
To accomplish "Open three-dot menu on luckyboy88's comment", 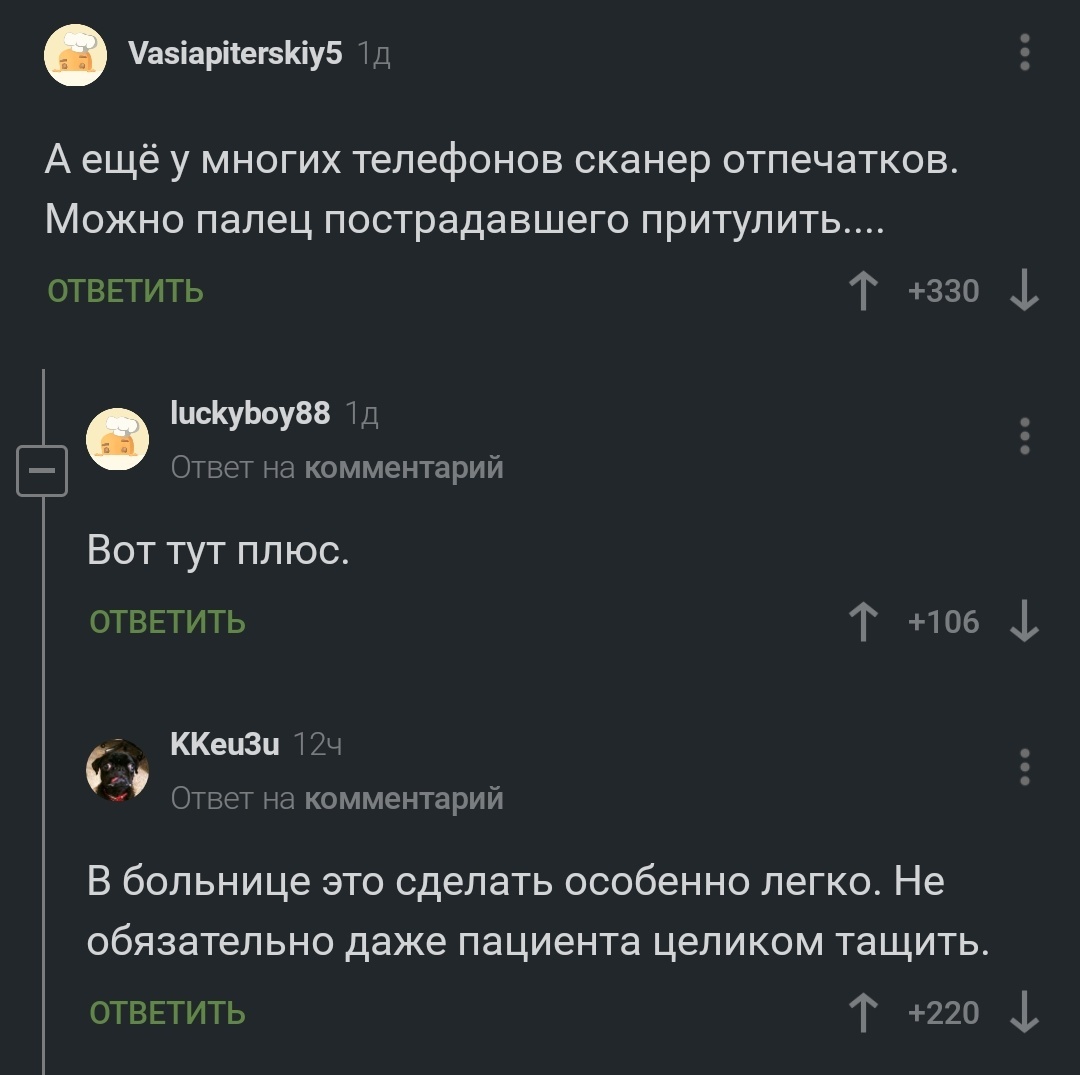I will click(x=1024, y=437).
